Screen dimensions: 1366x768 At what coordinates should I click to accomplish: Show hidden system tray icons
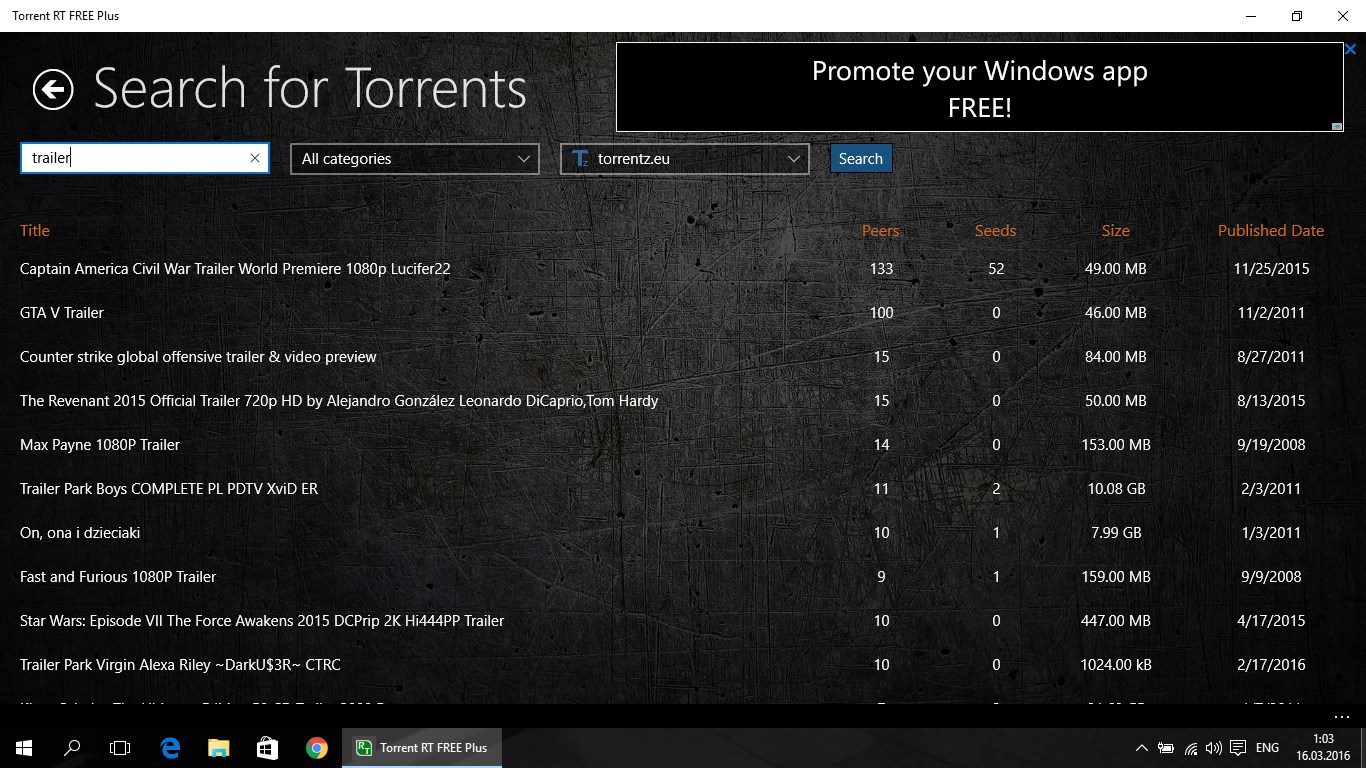1142,747
